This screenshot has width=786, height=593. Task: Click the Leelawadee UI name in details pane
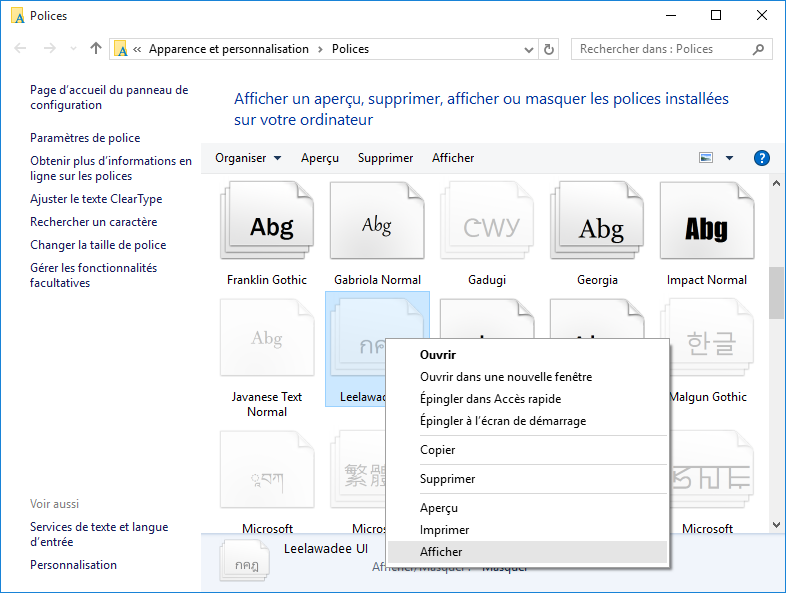(x=326, y=549)
